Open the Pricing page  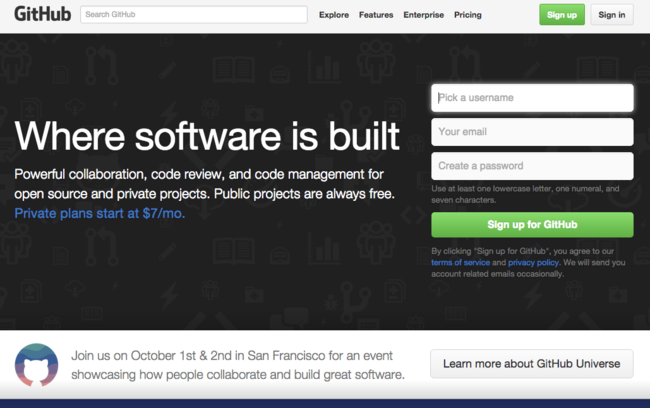tap(468, 15)
